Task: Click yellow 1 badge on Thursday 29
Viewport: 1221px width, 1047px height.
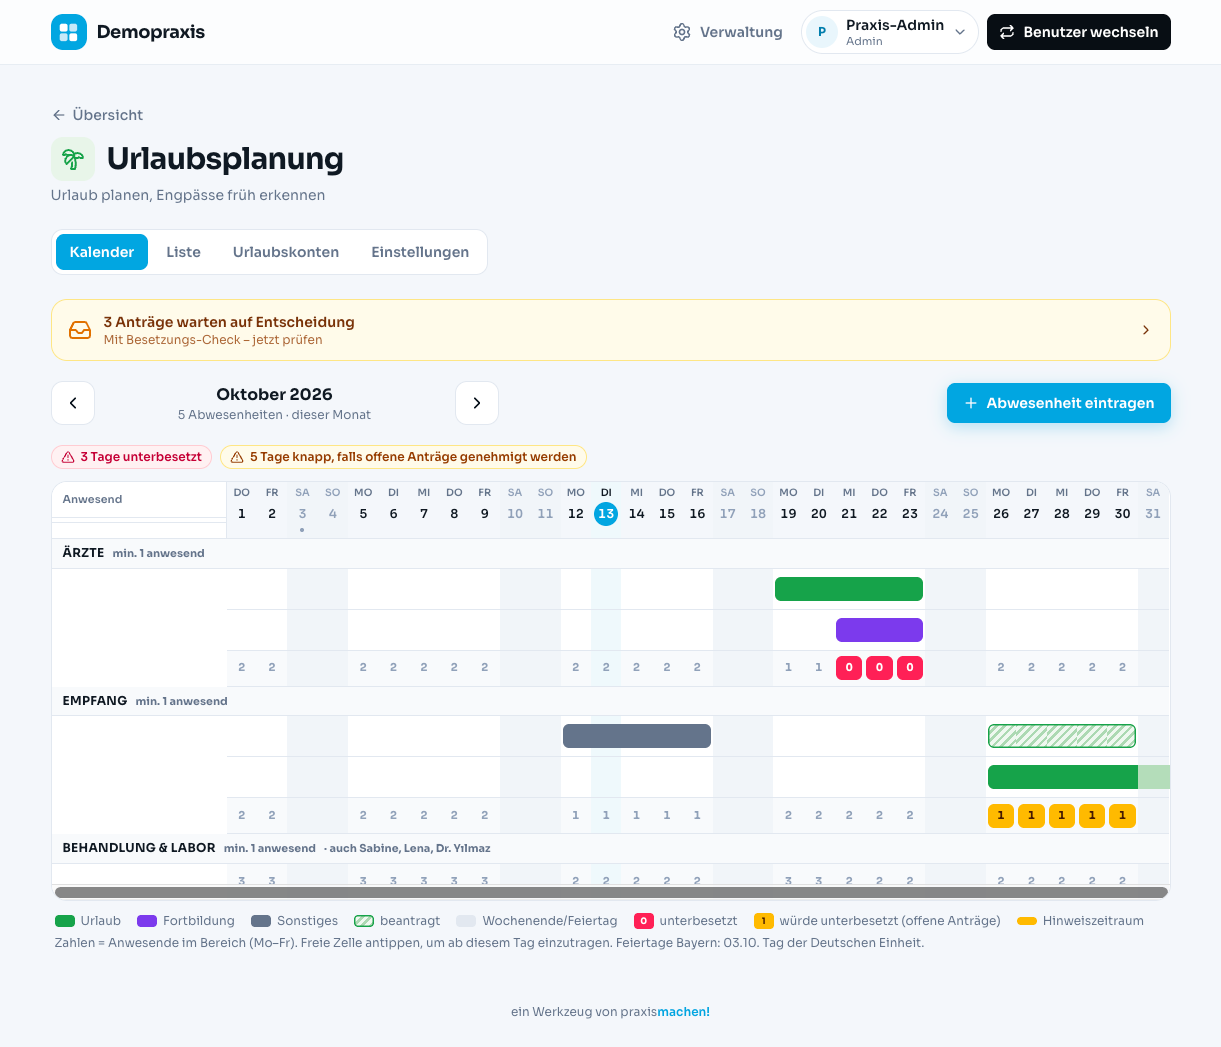Action: pyautogui.click(x=1092, y=815)
